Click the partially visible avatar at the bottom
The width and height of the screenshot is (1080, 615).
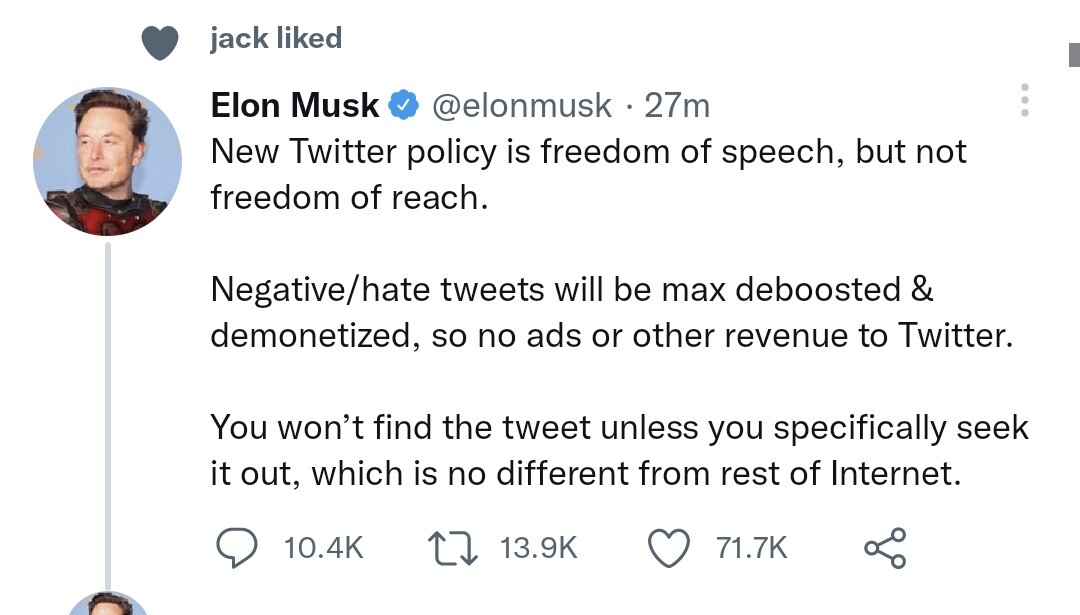tap(108, 603)
